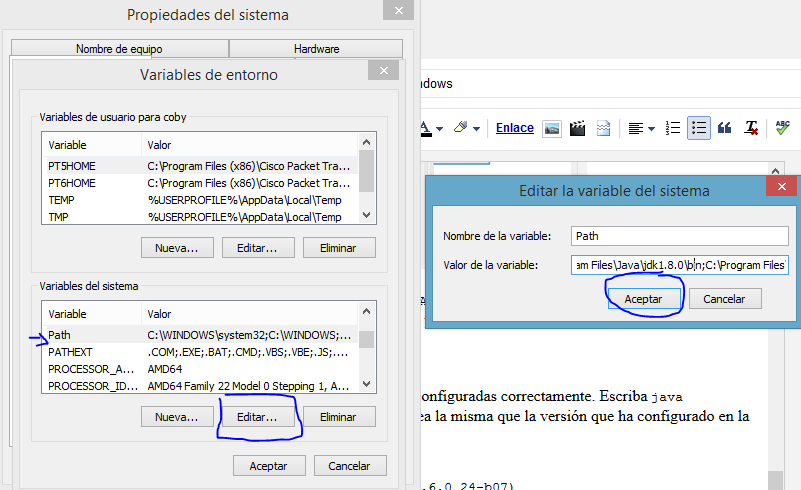Open the highlight color dropdown arrow

point(476,129)
